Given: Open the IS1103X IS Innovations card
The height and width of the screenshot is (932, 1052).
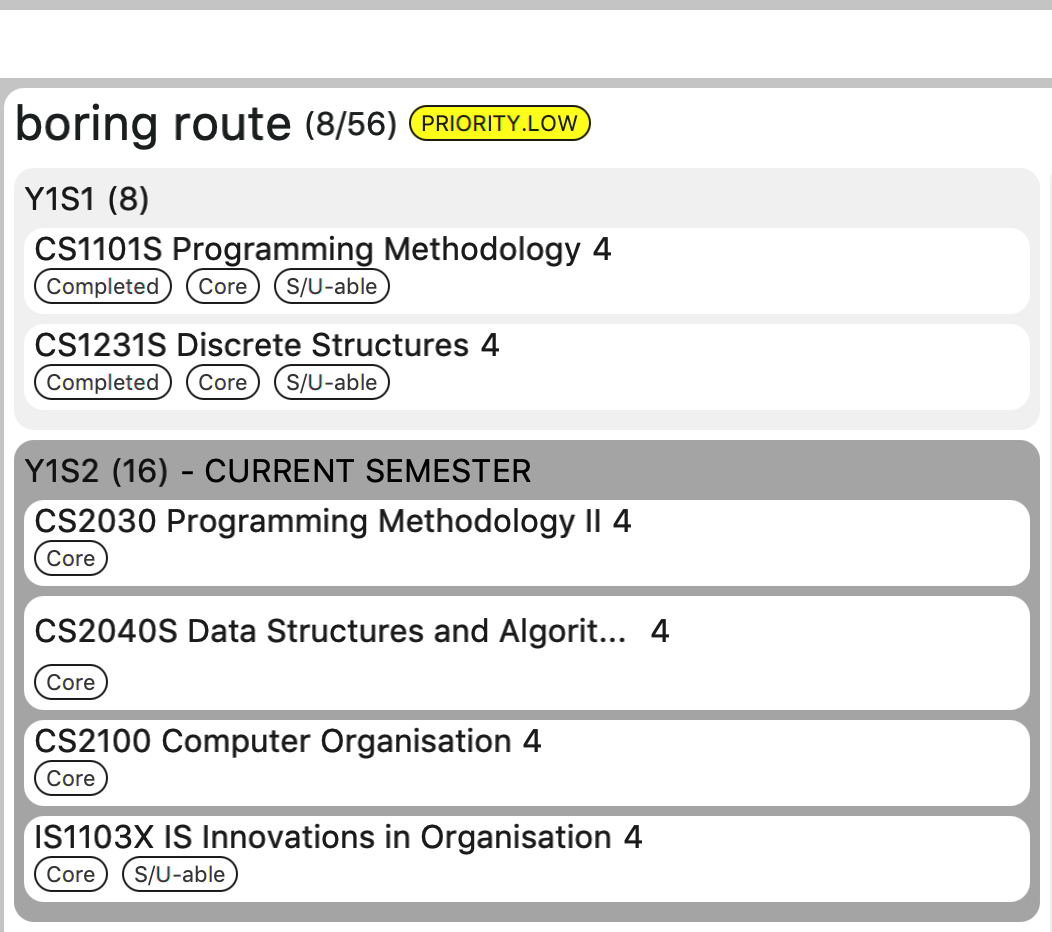Looking at the screenshot, I should pyautogui.click(x=527, y=859).
